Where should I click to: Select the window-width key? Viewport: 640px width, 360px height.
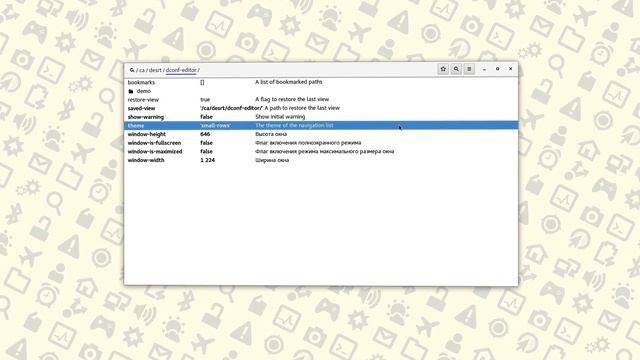pyautogui.click(x=321, y=160)
